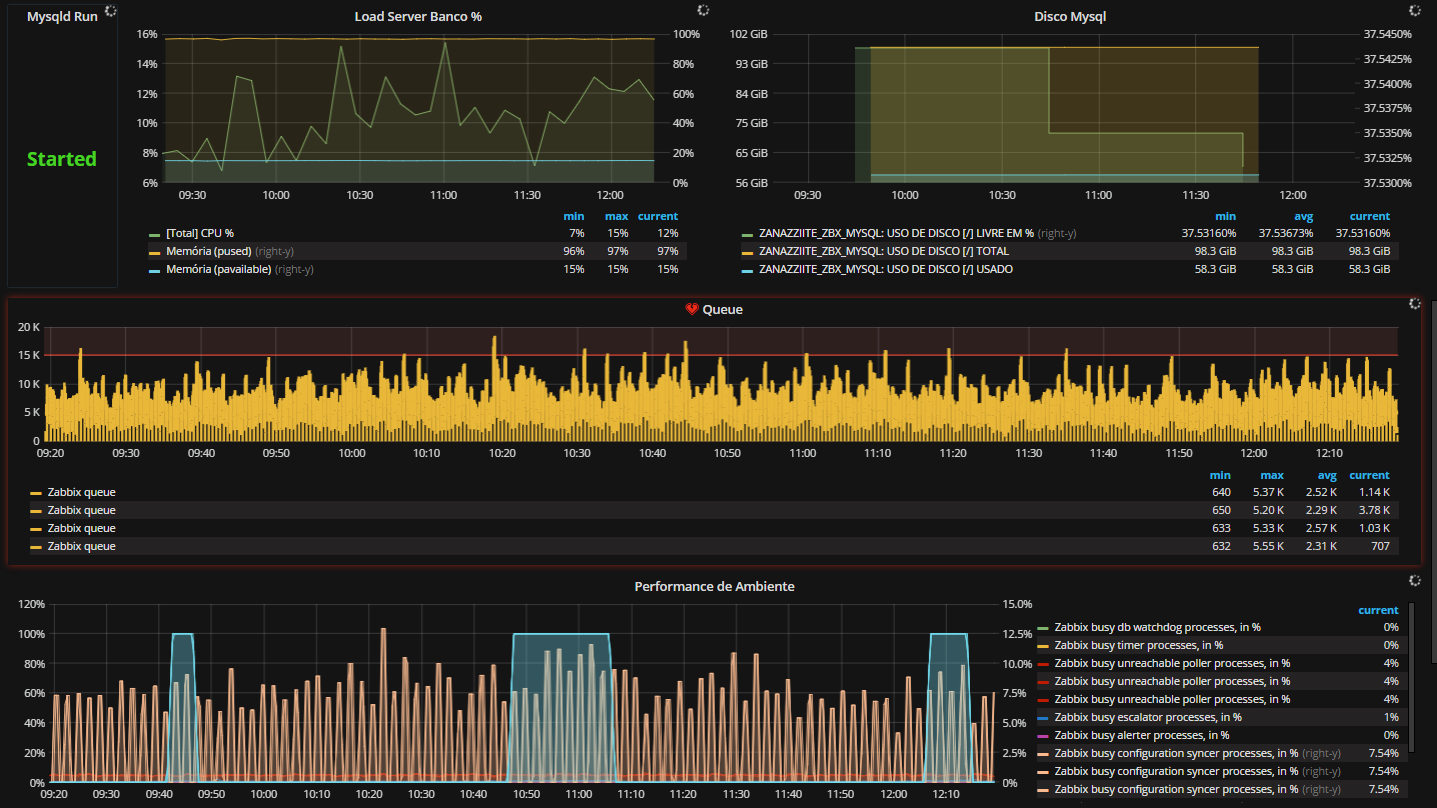1437x808 pixels.
Task: Sort Load Server Banco legend by current
Action: 657,216
